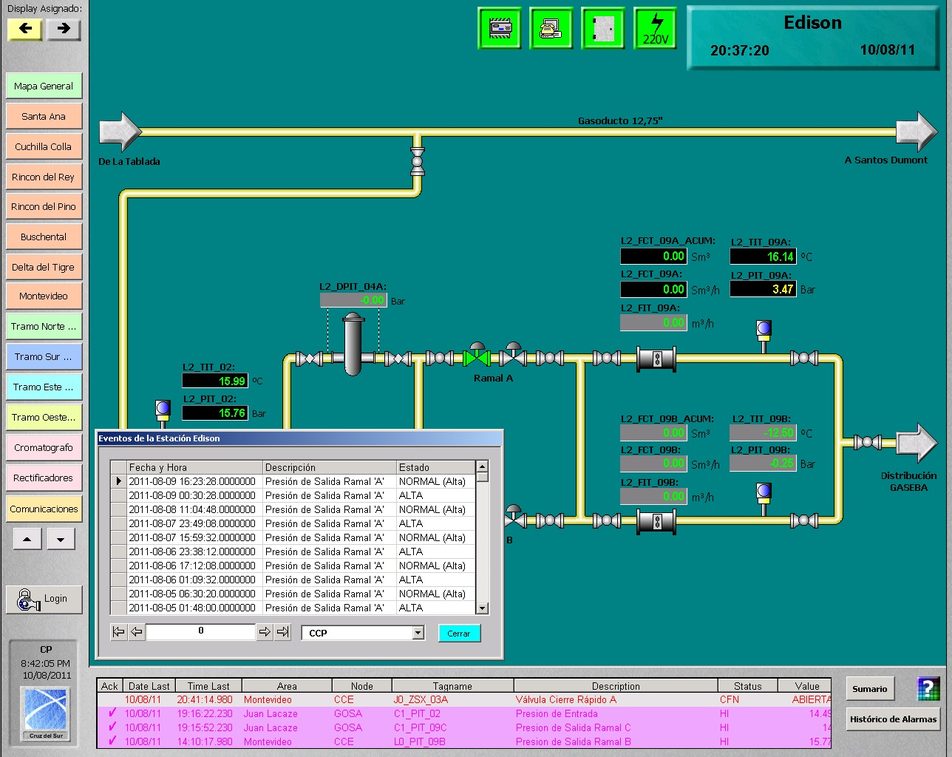The width and height of the screenshot is (952, 757).
Task: Select alarm row L0_PIT_09B
Action: (x=464, y=741)
